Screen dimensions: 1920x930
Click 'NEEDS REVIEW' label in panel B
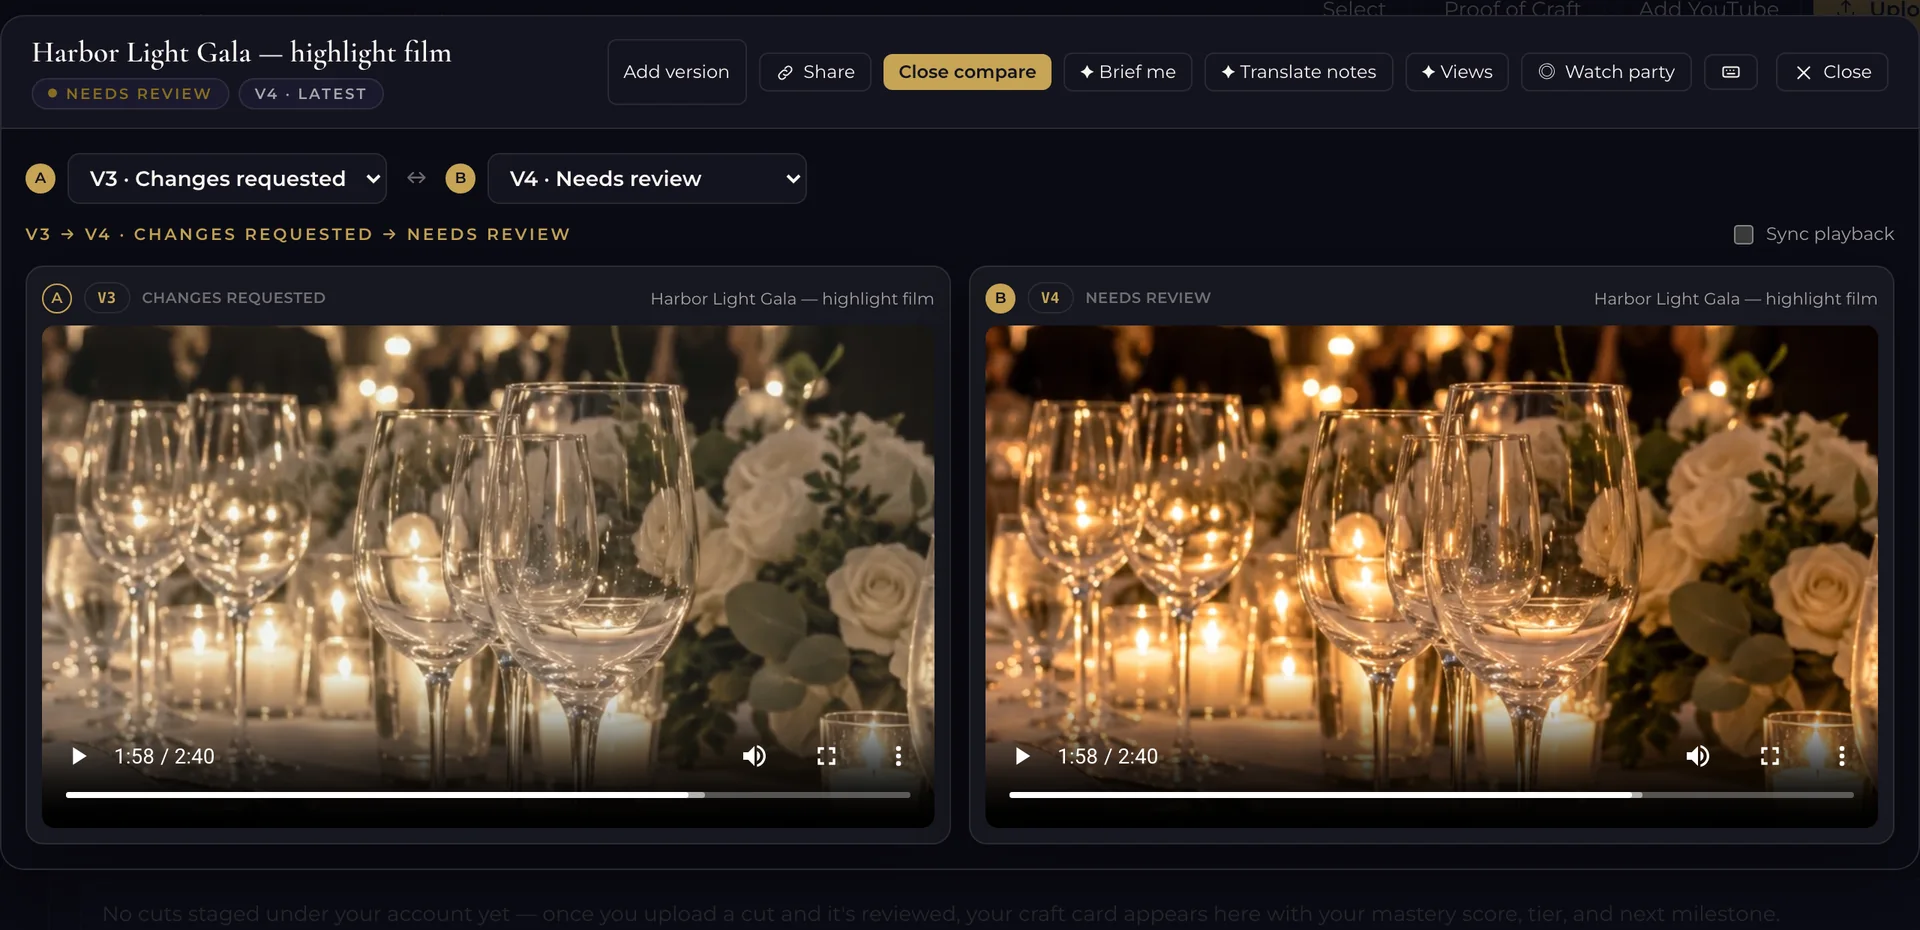[x=1148, y=298]
